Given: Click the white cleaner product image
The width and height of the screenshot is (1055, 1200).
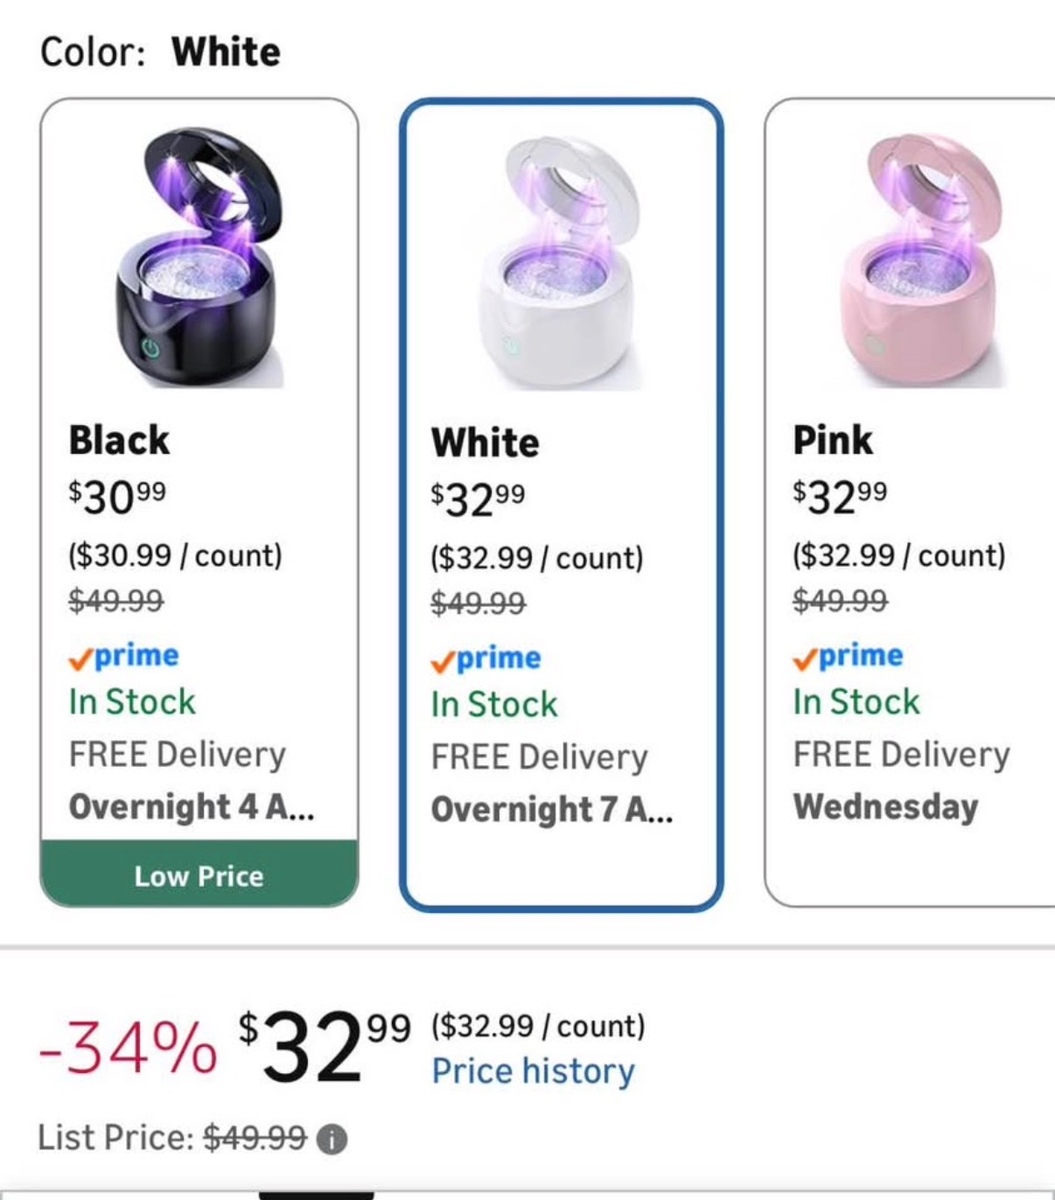Looking at the screenshot, I should (x=561, y=261).
